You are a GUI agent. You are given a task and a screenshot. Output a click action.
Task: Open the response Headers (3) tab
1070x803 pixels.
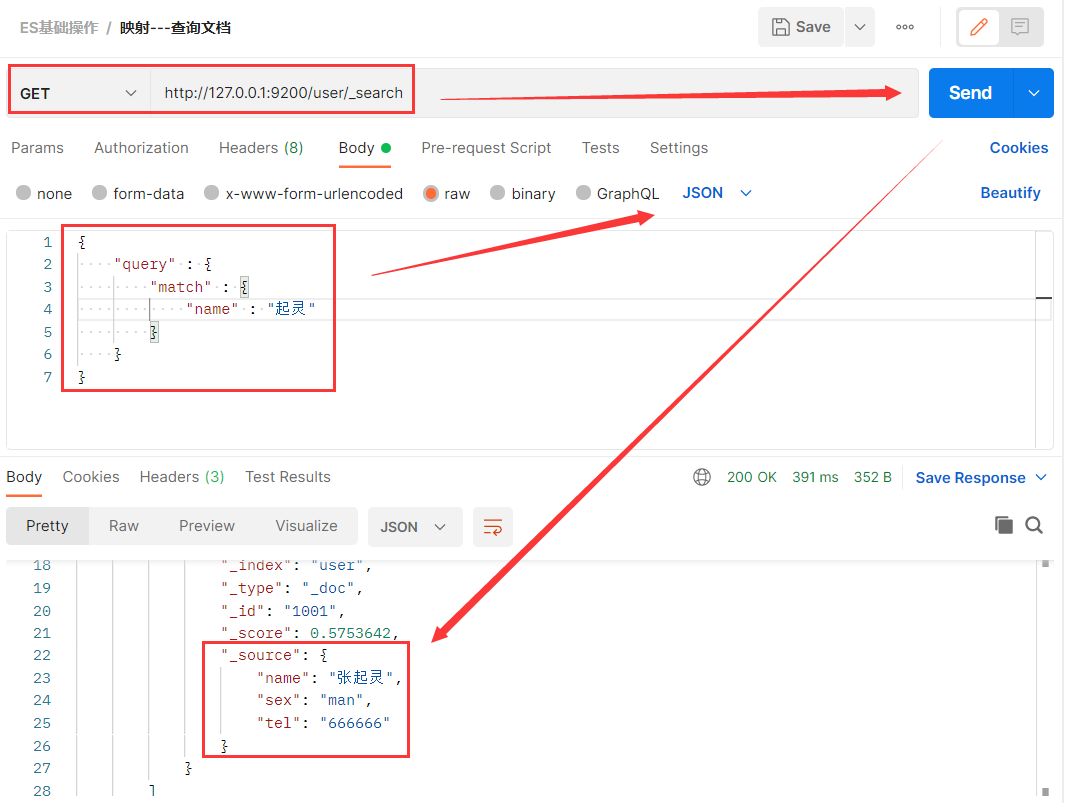[182, 477]
